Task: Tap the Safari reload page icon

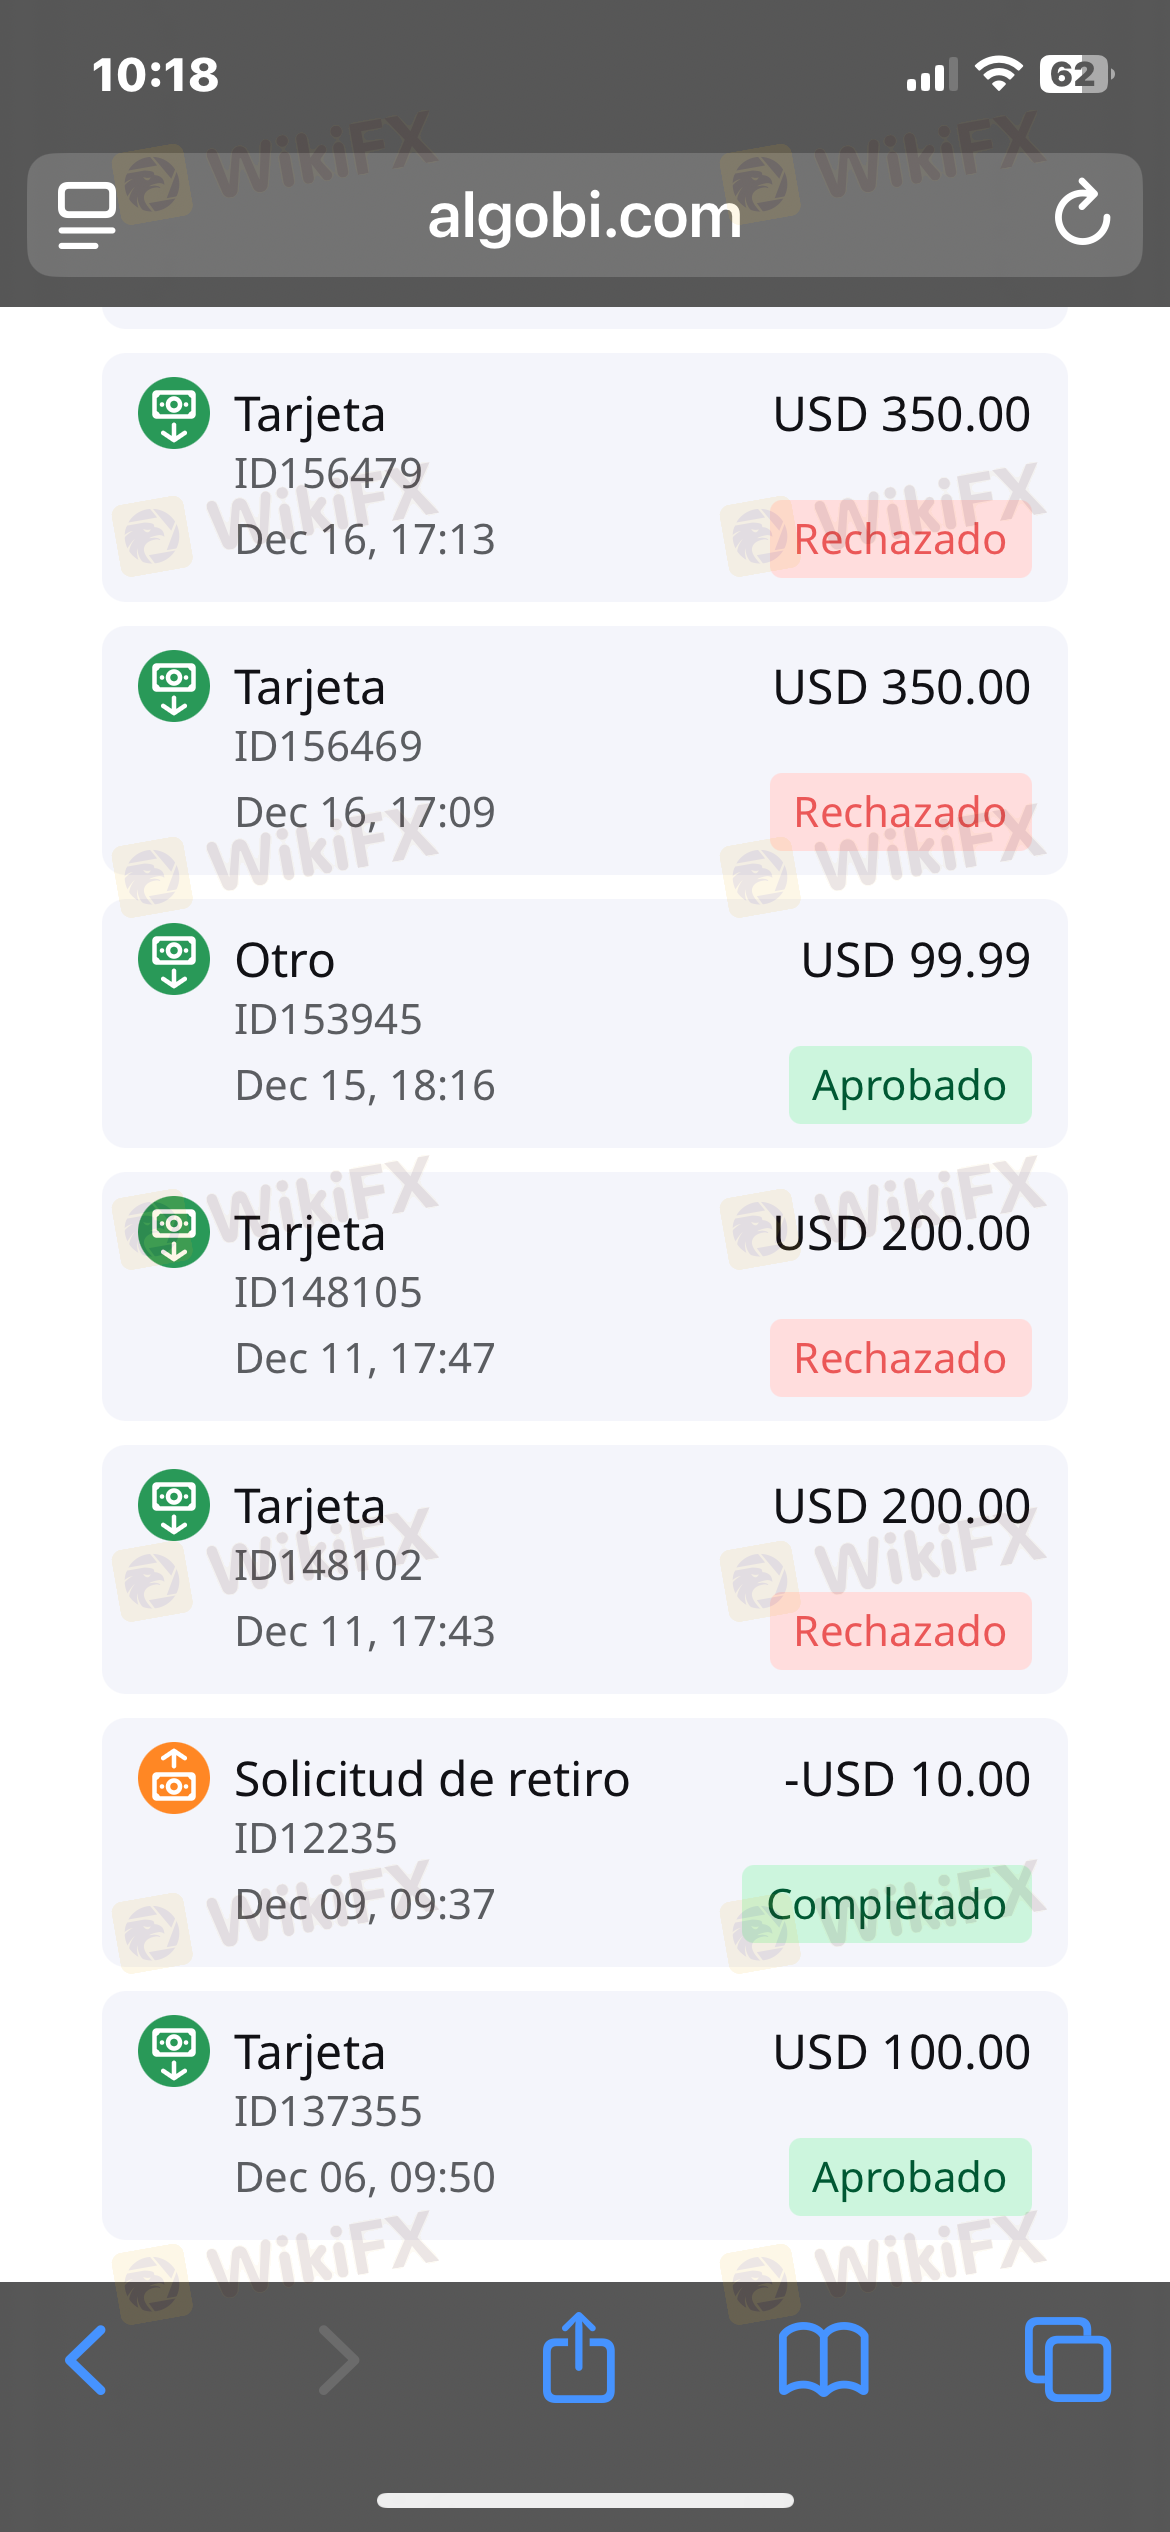Action: click(x=1082, y=213)
